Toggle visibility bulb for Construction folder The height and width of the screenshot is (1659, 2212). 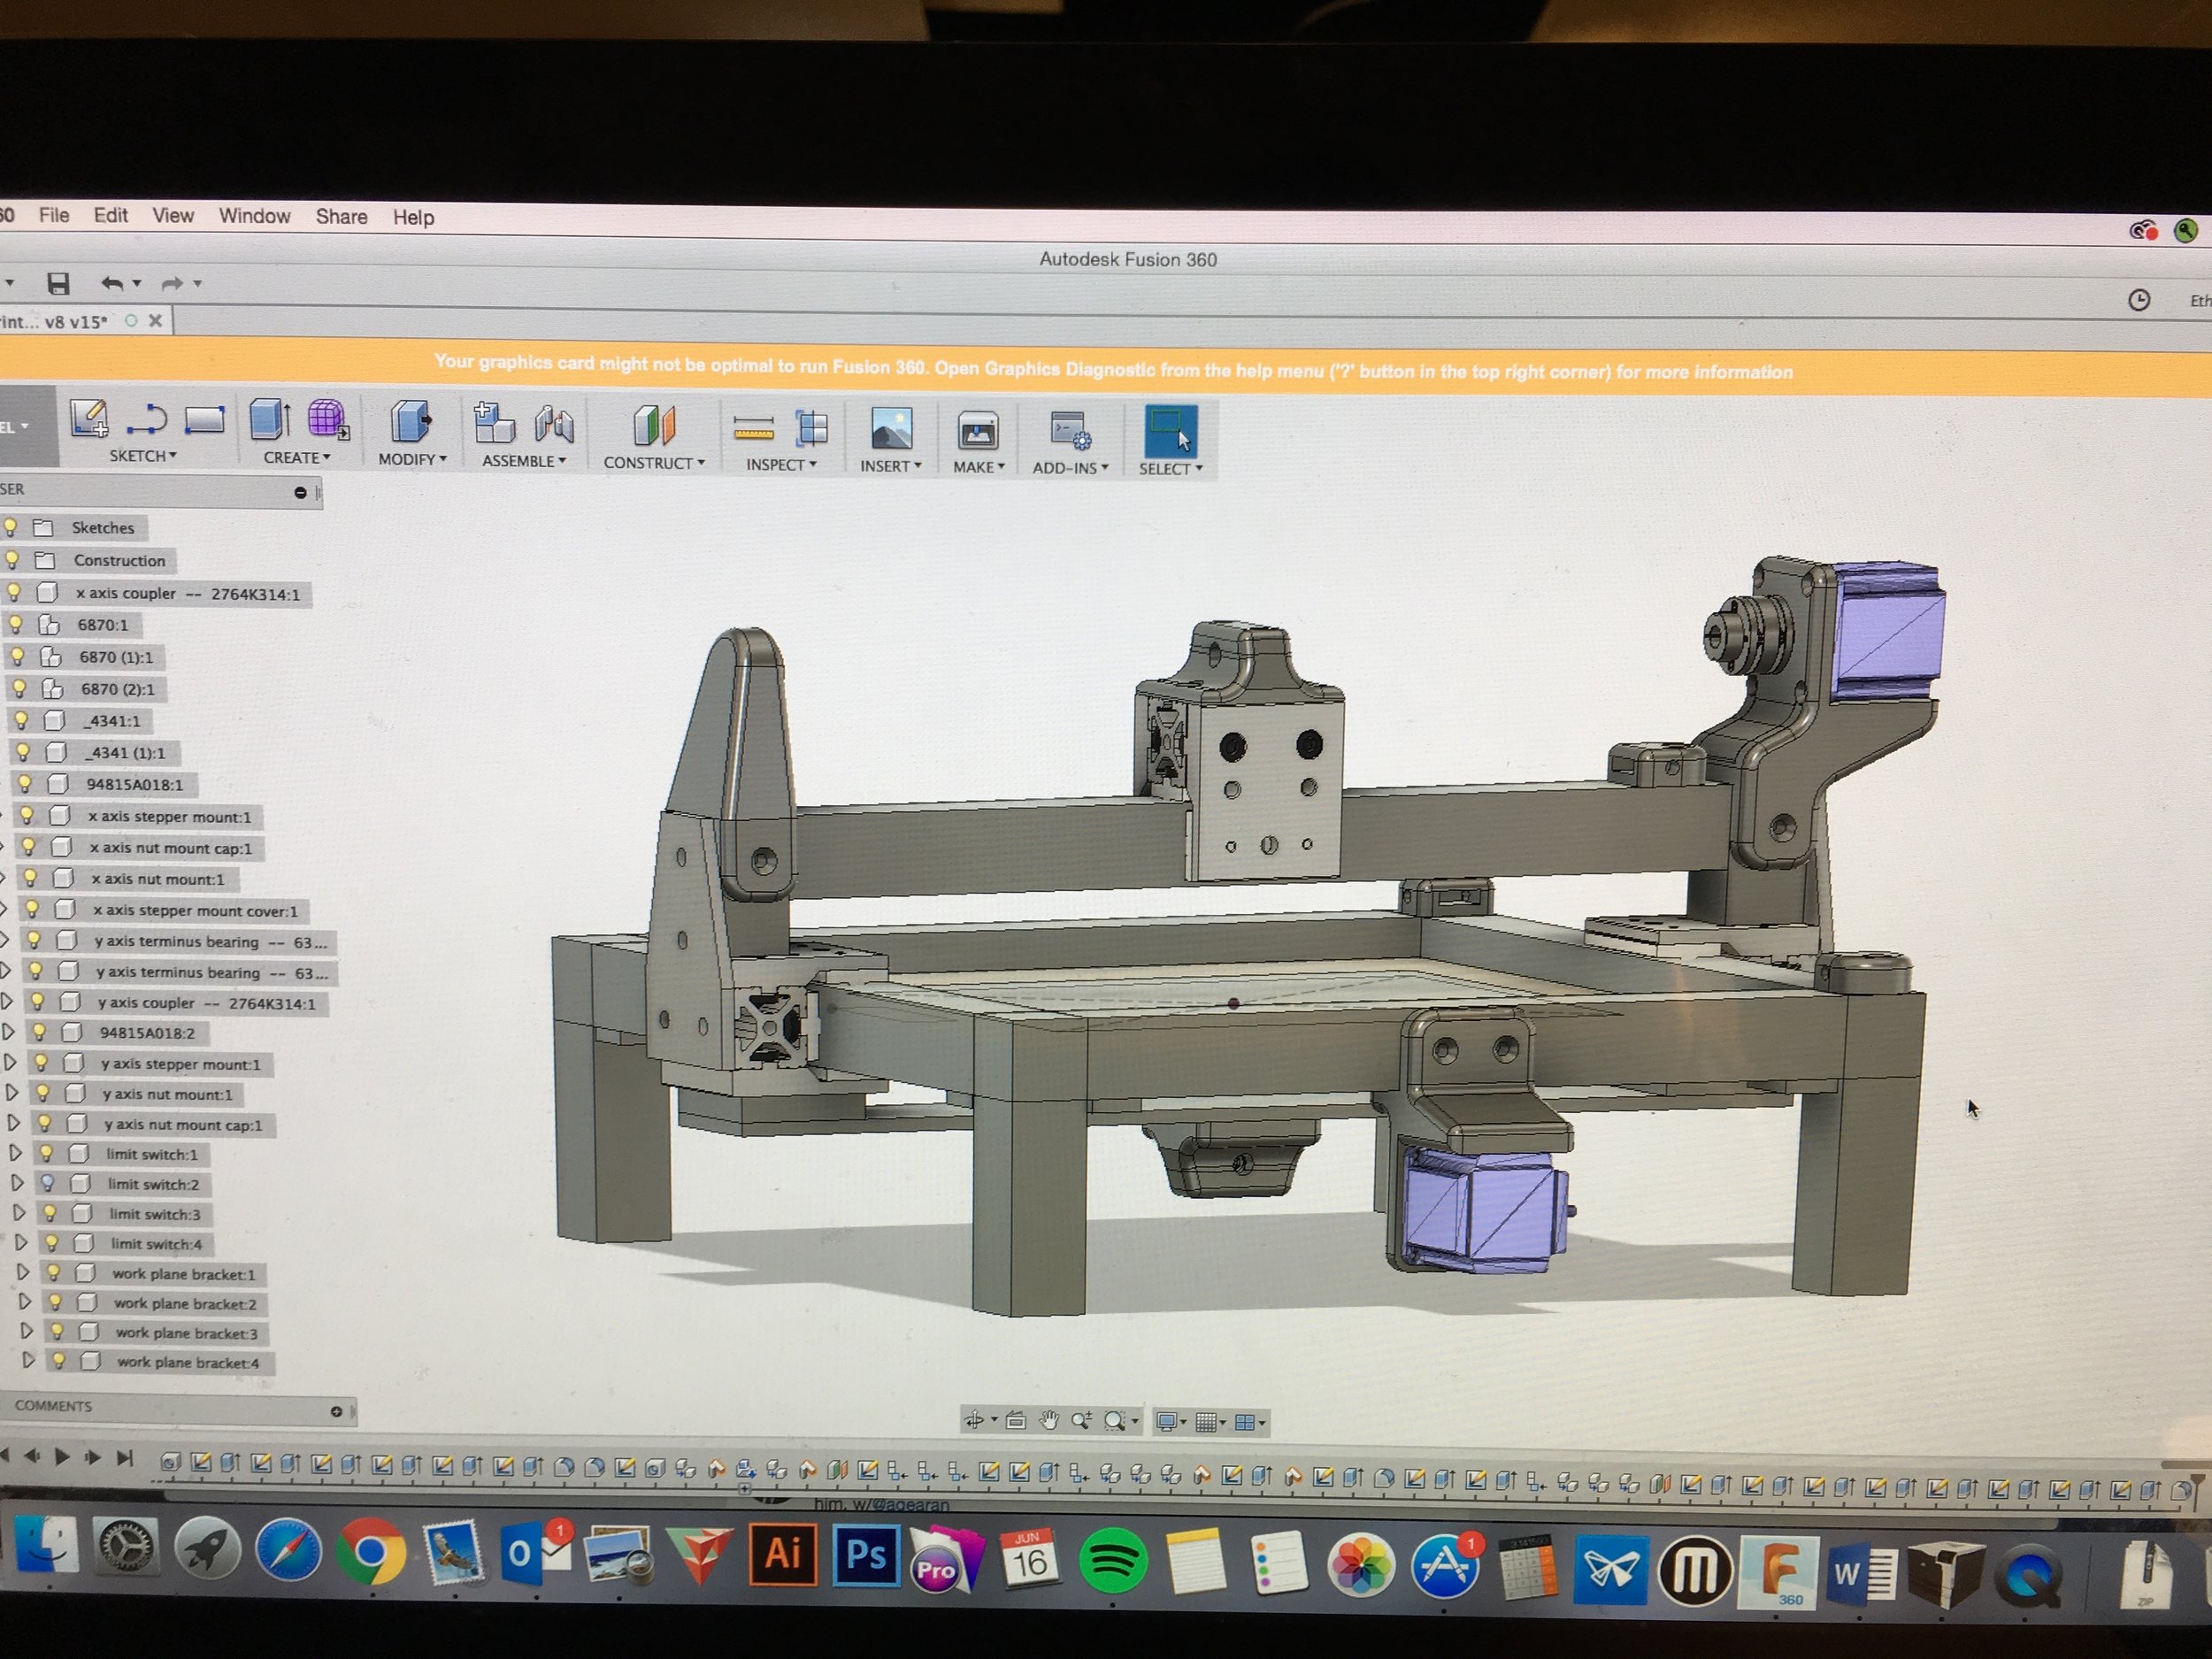click(x=12, y=559)
